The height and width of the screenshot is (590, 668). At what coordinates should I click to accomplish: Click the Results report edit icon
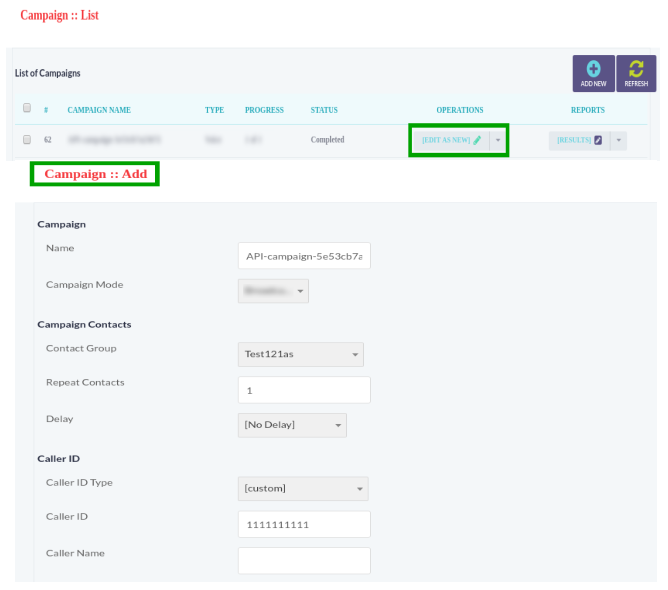[x=598, y=141]
